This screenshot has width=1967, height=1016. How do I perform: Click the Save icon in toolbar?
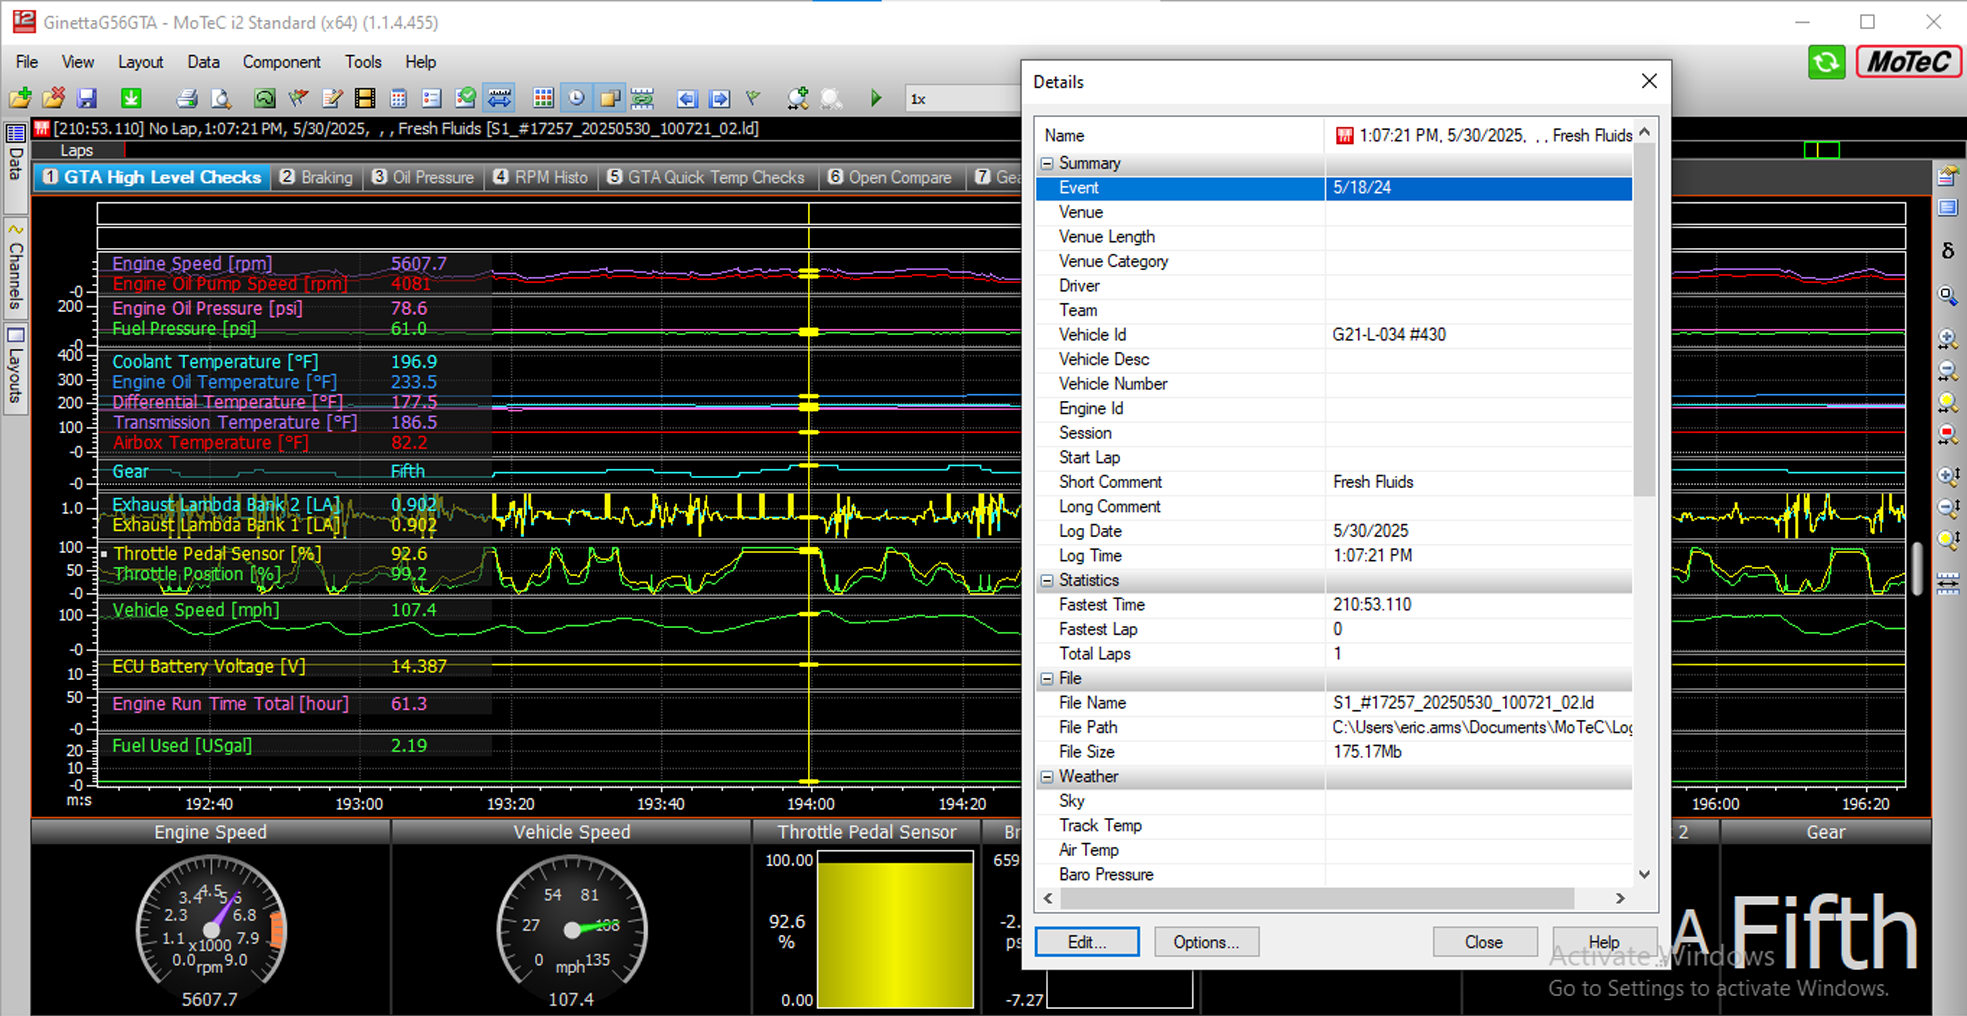click(x=87, y=98)
